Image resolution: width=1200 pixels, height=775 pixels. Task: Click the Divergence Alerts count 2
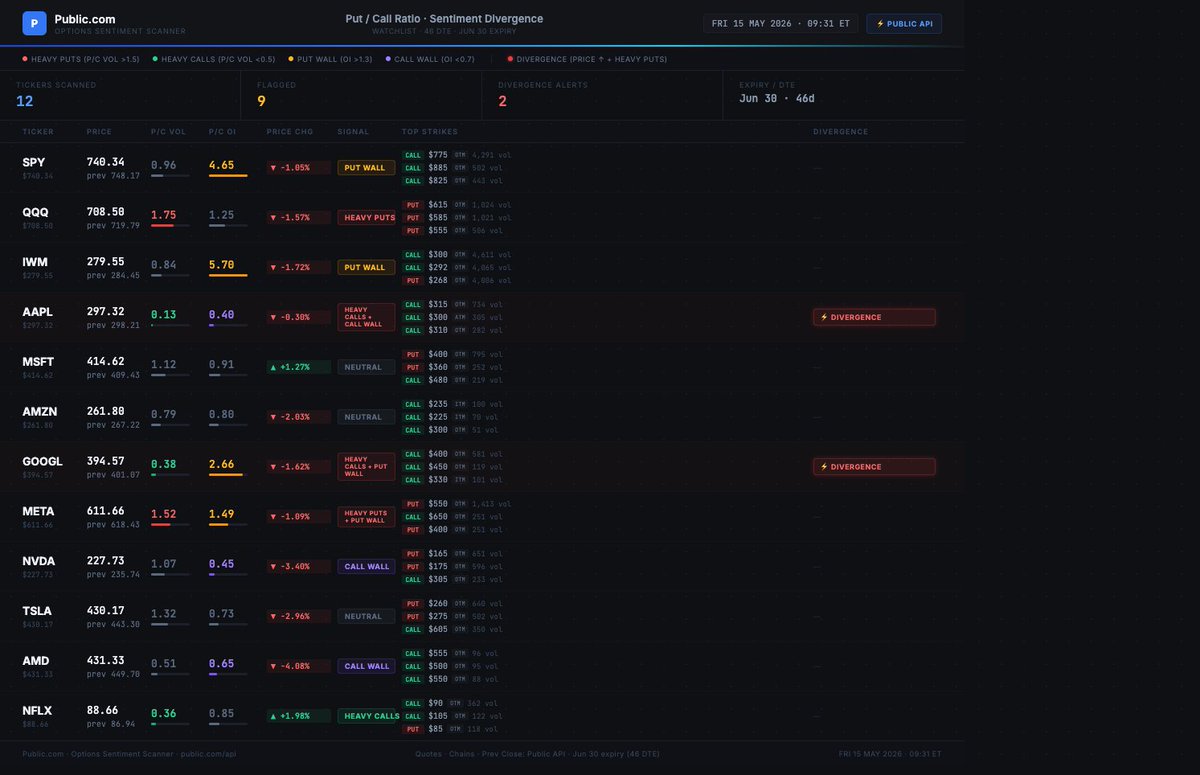[502, 101]
